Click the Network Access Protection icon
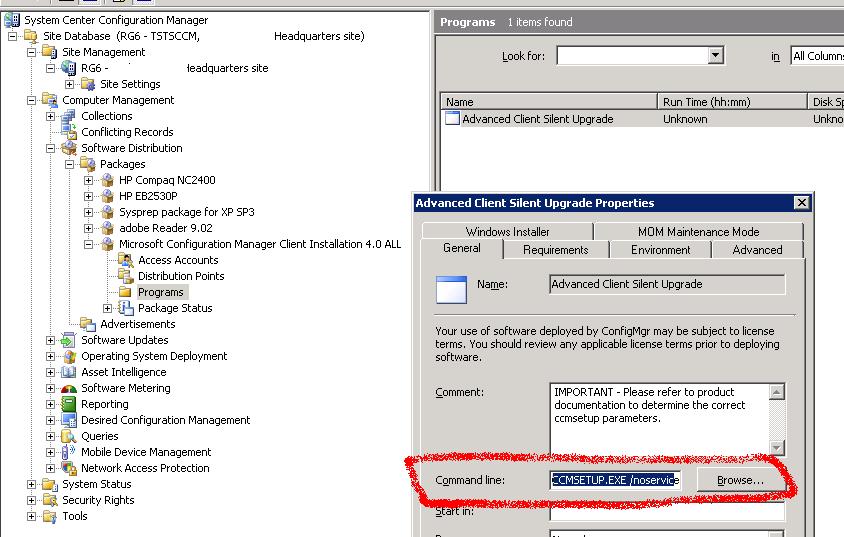844x537 pixels. (x=69, y=468)
